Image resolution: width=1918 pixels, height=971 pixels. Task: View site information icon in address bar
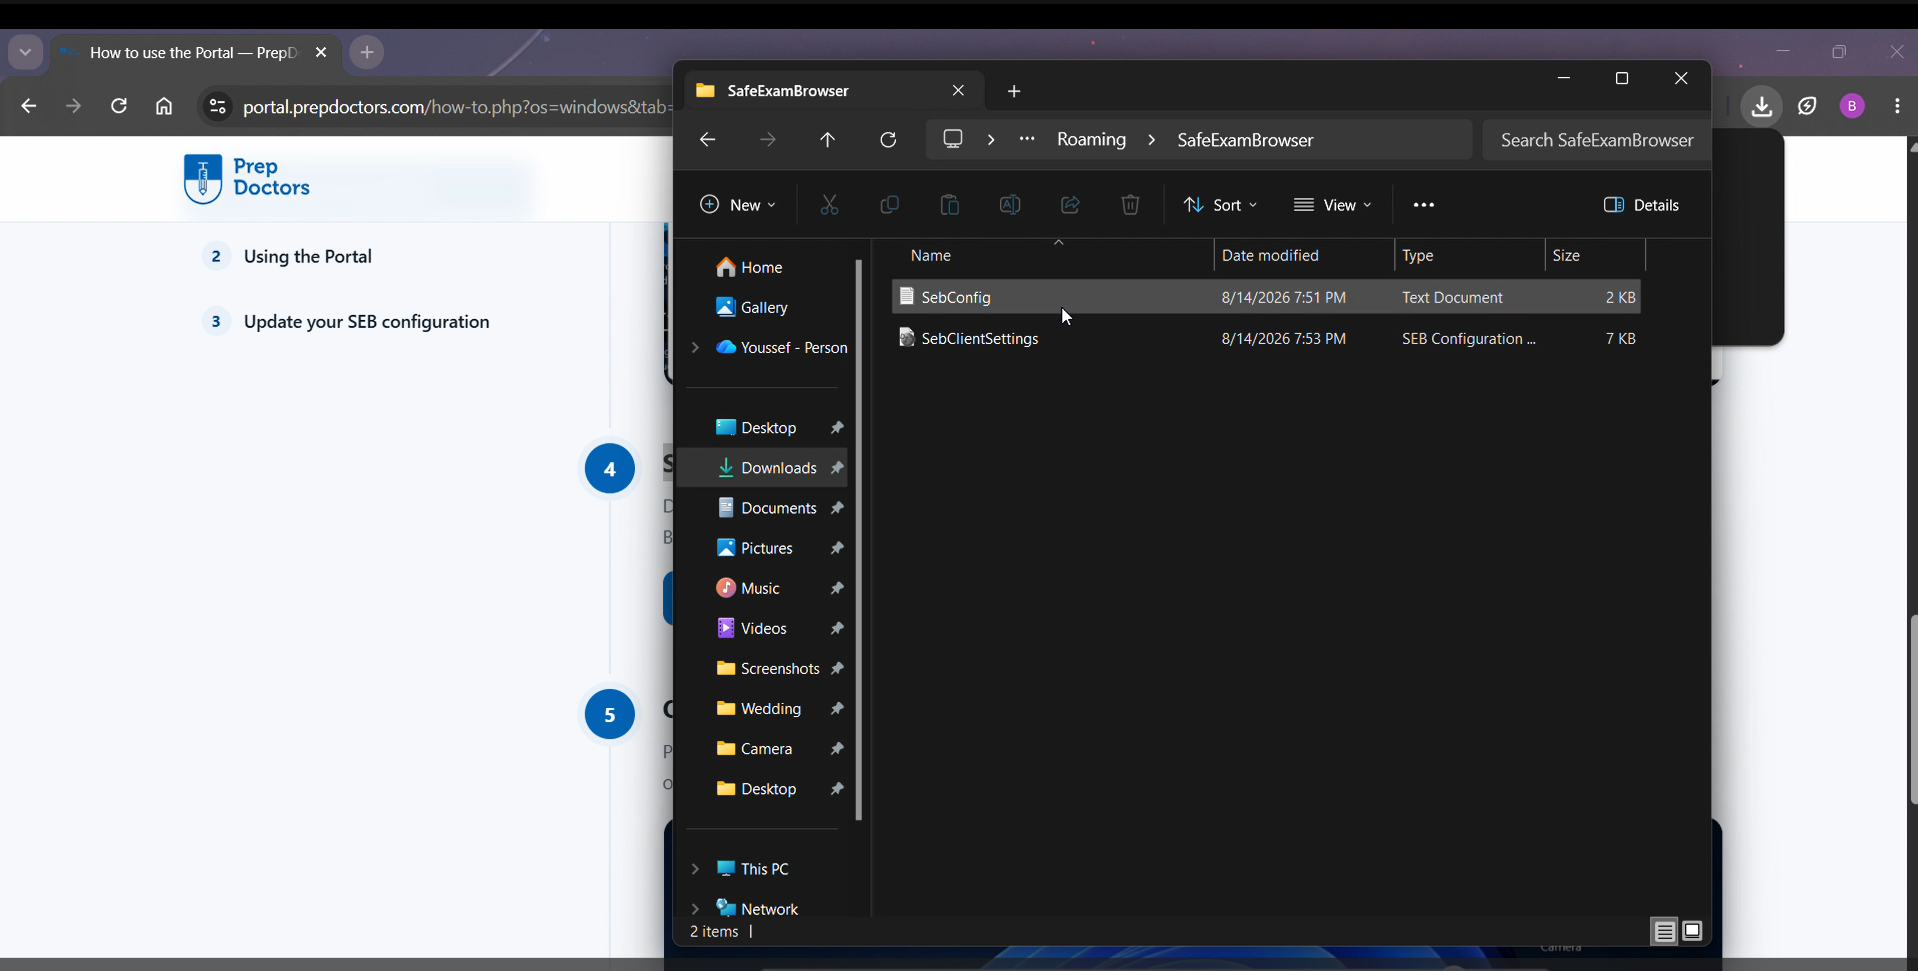(217, 106)
